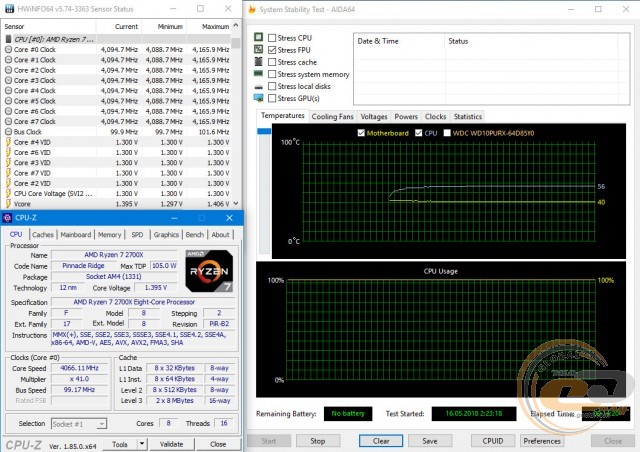
Task: Click the Stress local disks drive icon
Action: [x=258, y=87]
